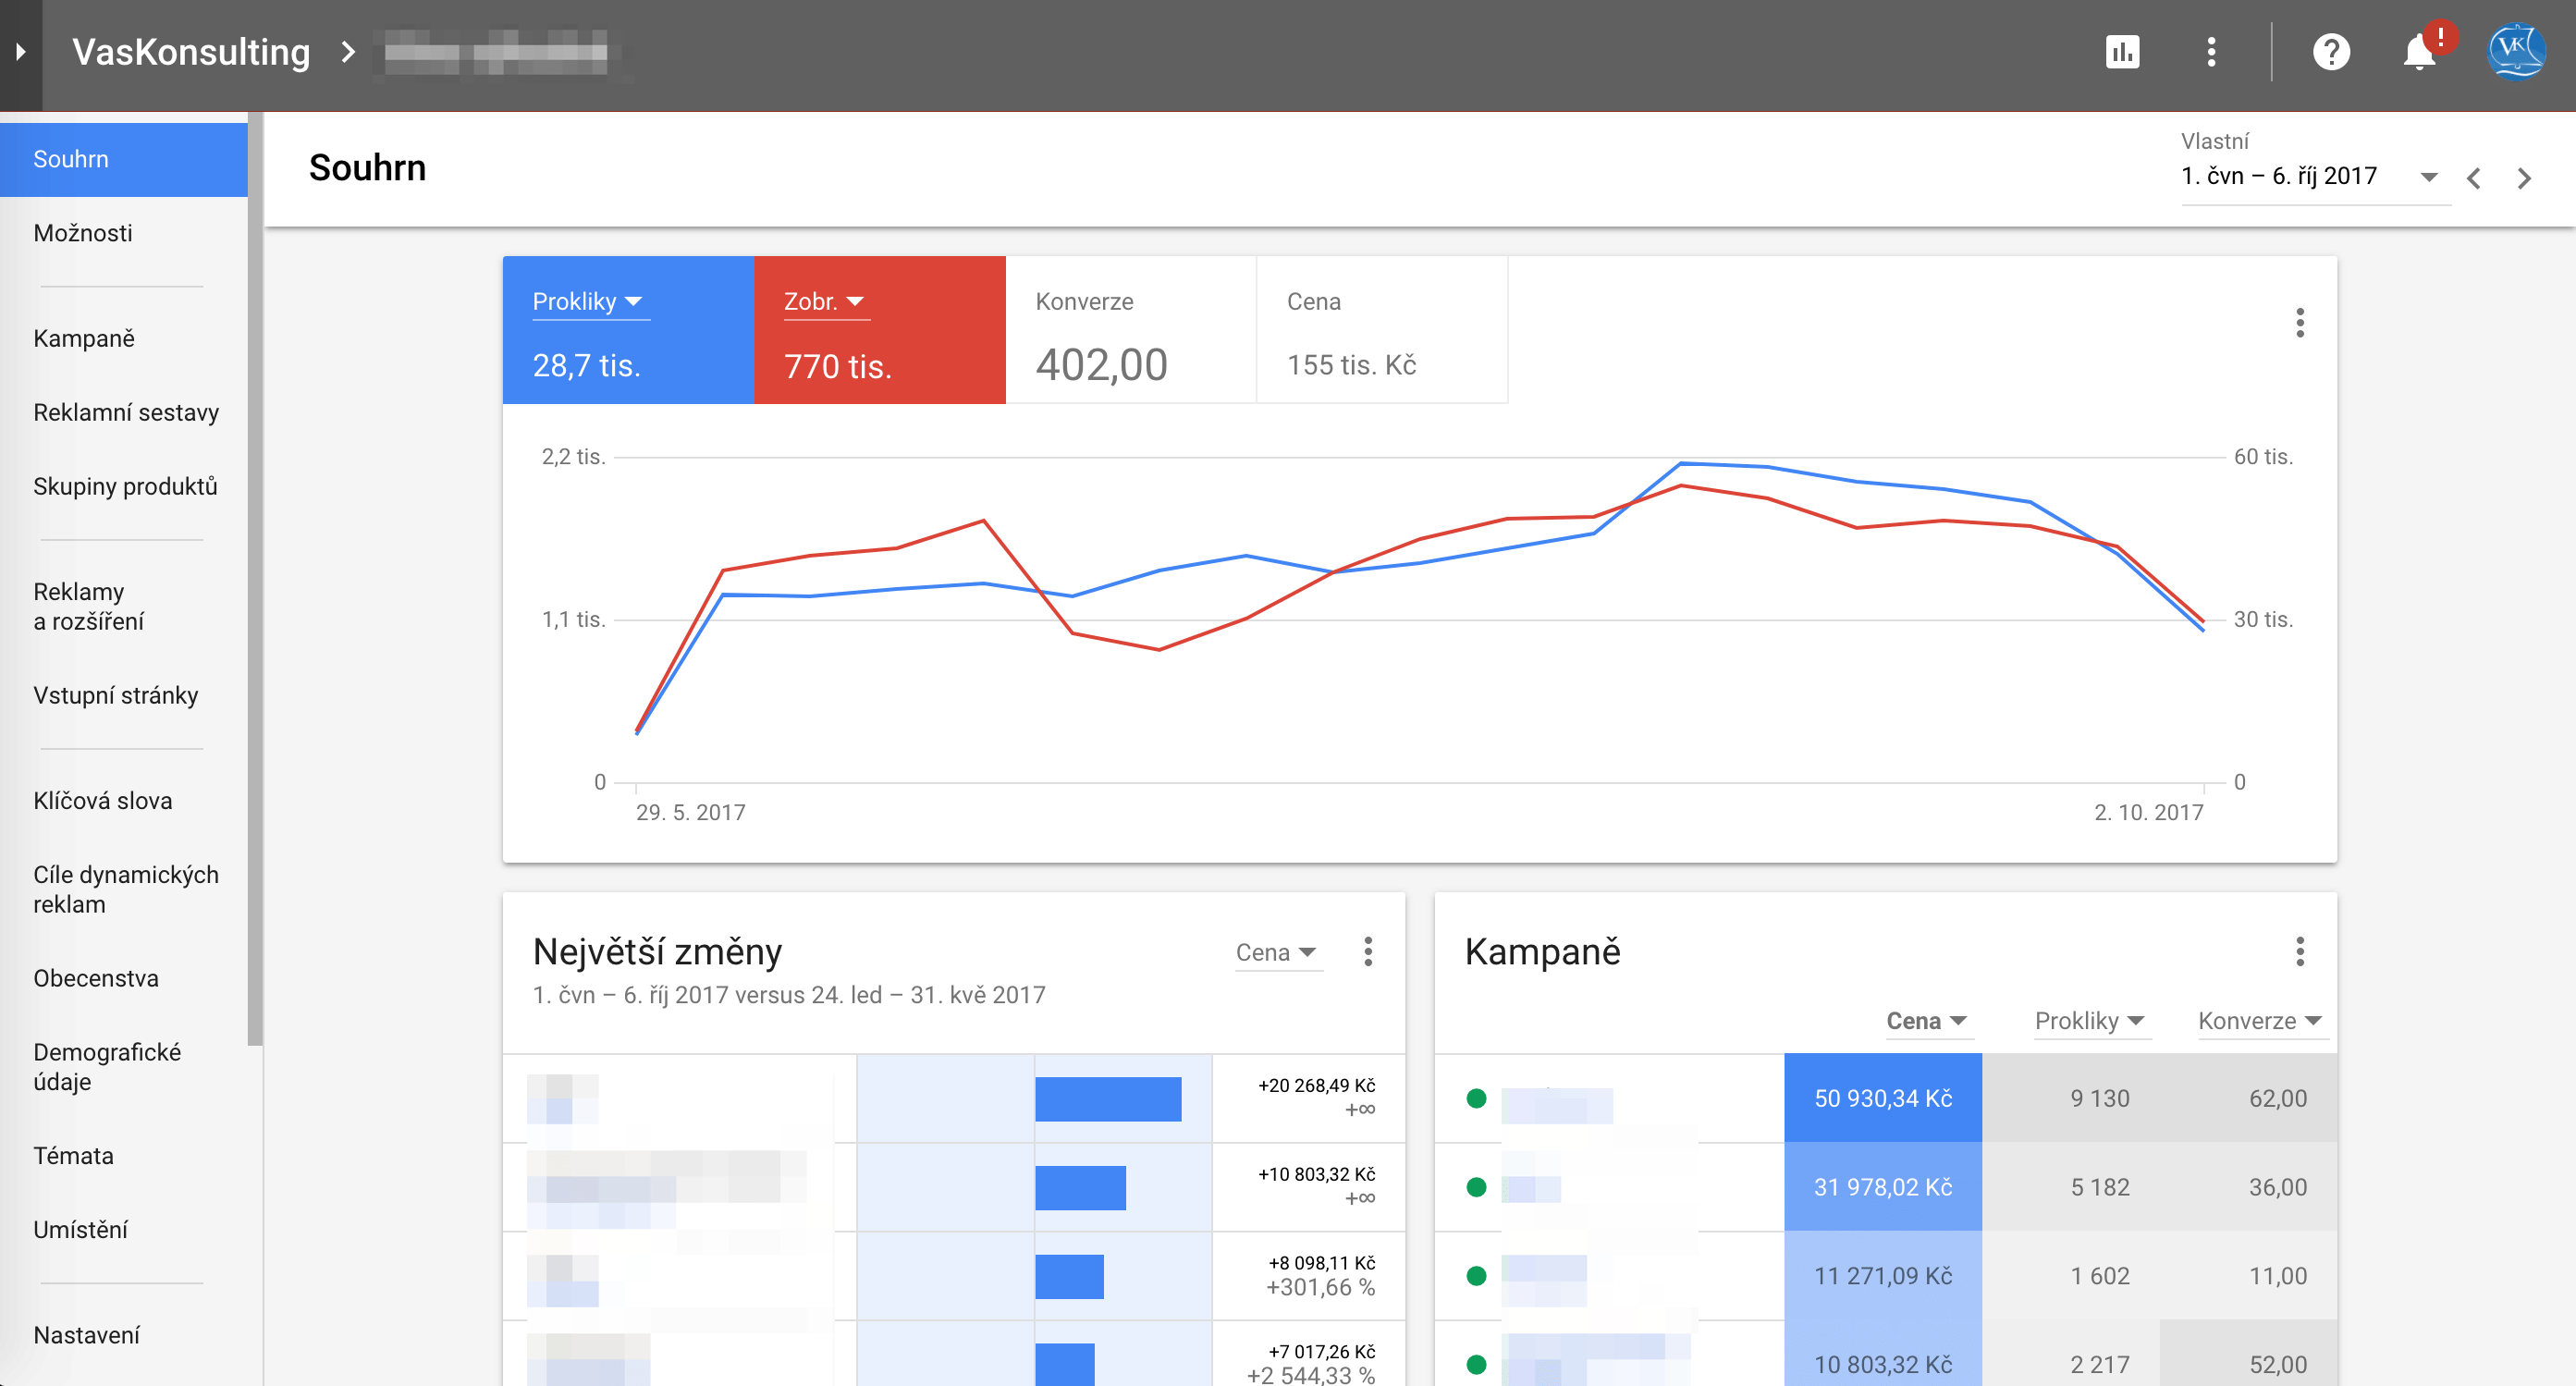Click the VasKonsulting breadcrumb link

(x=191, y=52)
